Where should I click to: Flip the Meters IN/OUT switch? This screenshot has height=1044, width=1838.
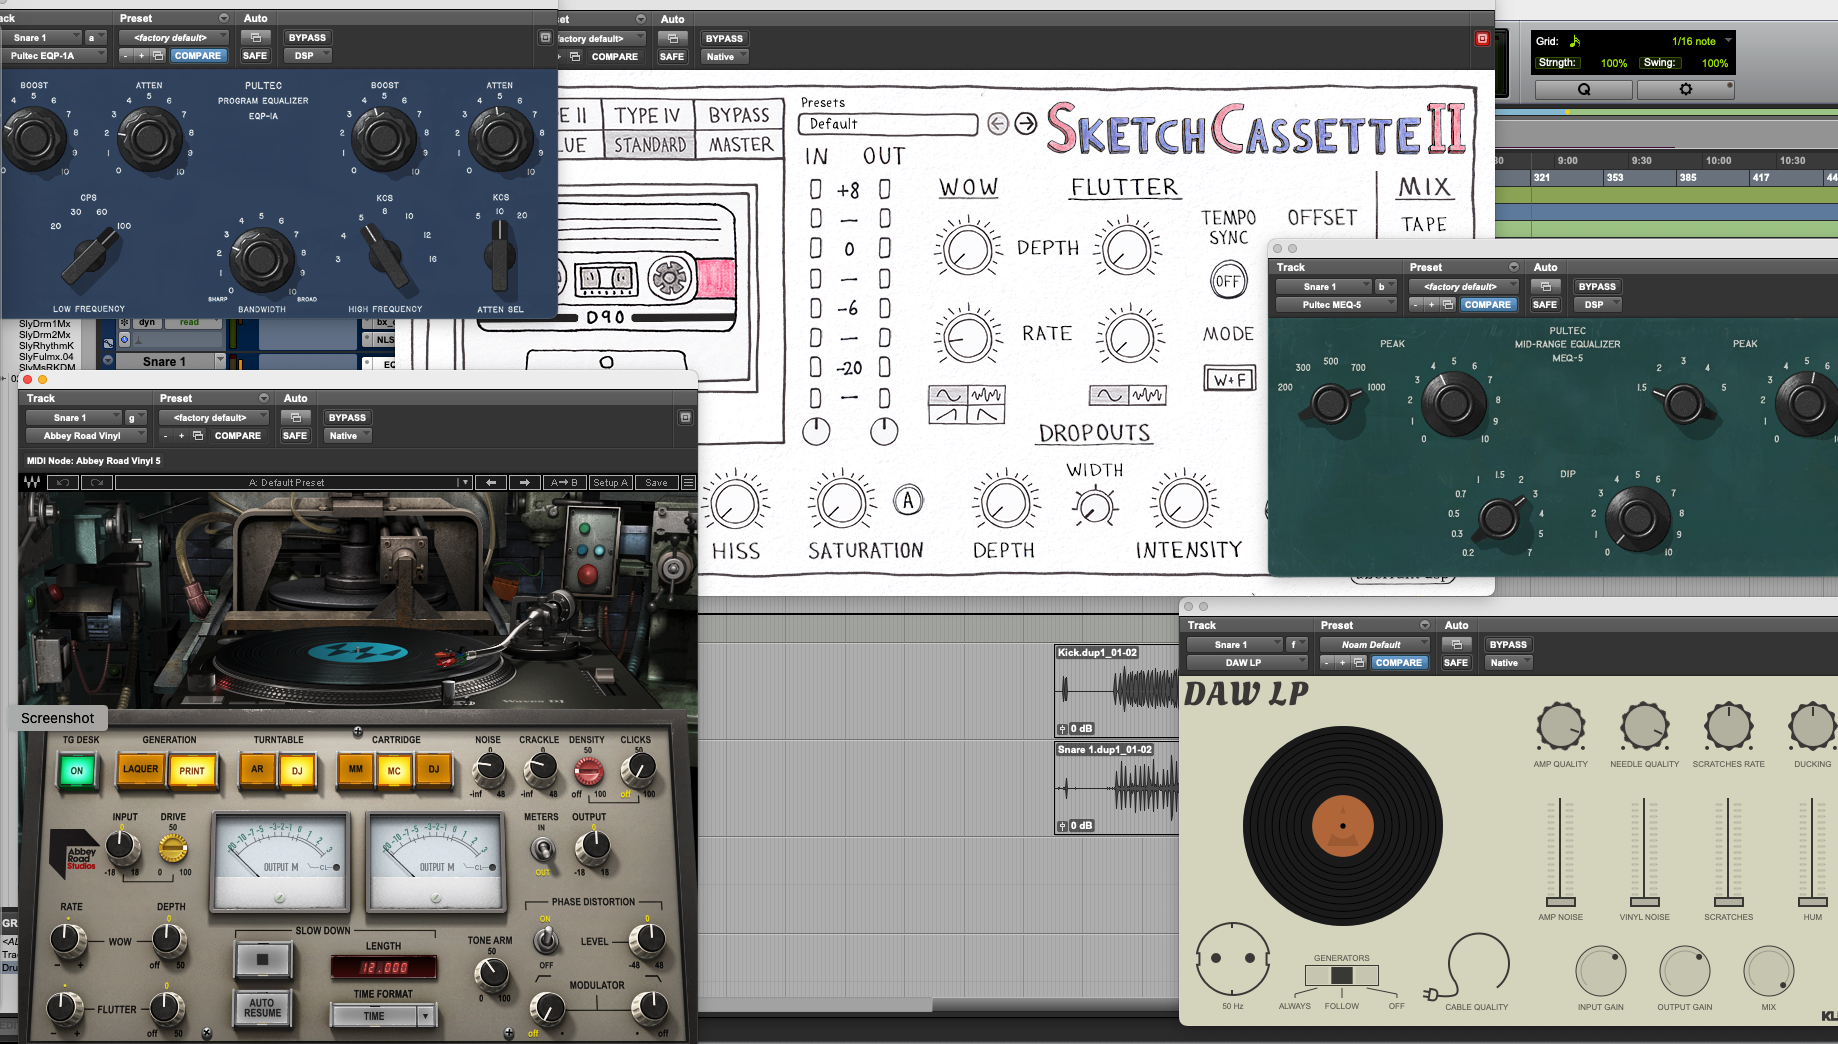(x=543, y=850)
